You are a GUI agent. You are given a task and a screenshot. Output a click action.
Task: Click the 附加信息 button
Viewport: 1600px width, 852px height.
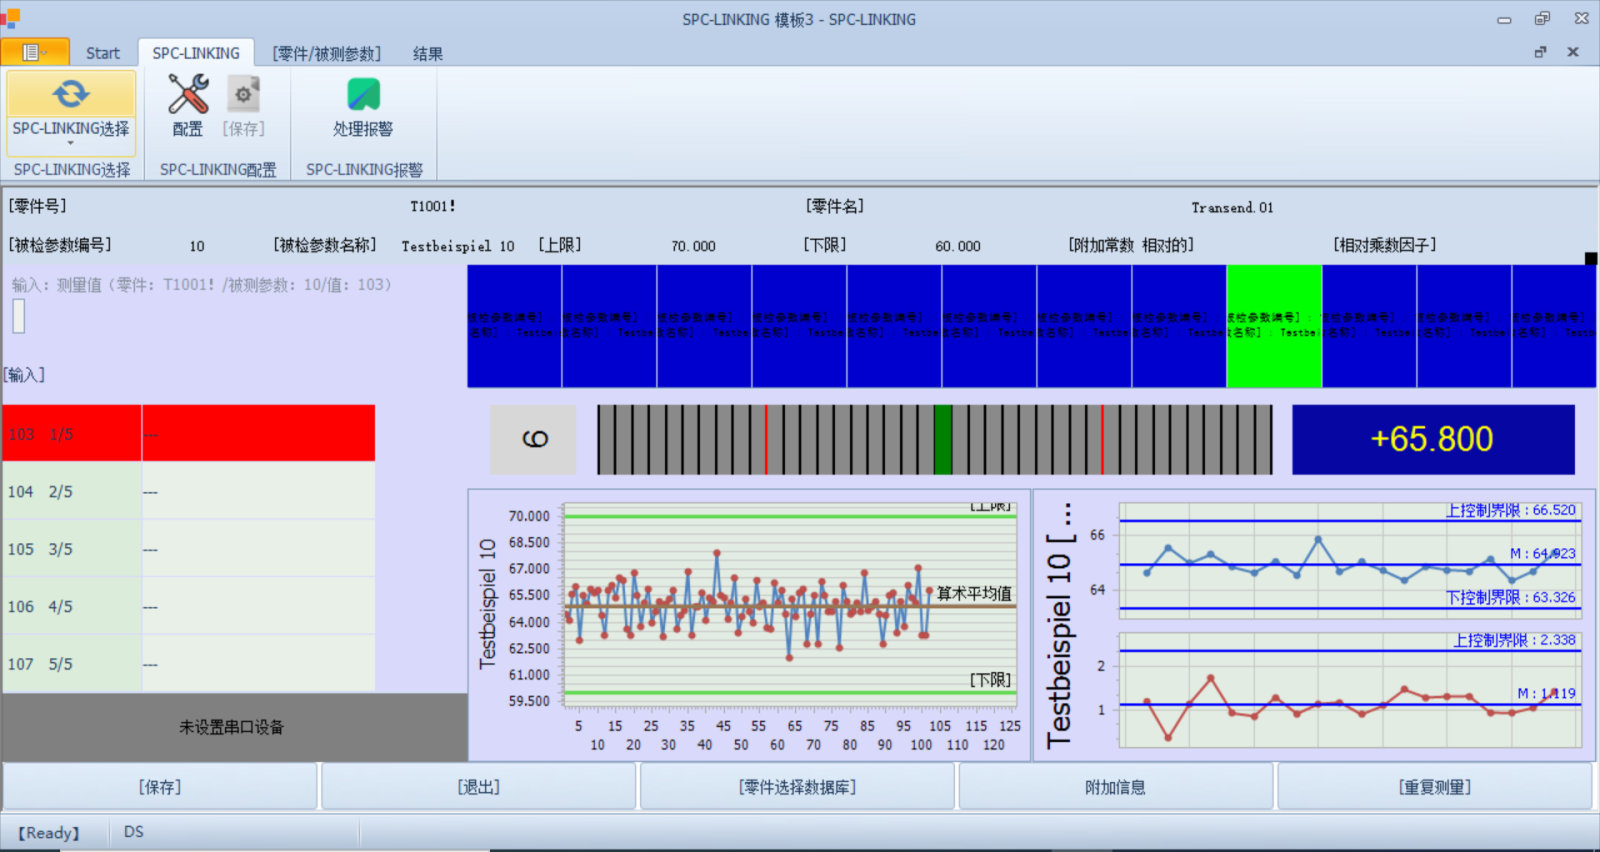point(1115,787)
